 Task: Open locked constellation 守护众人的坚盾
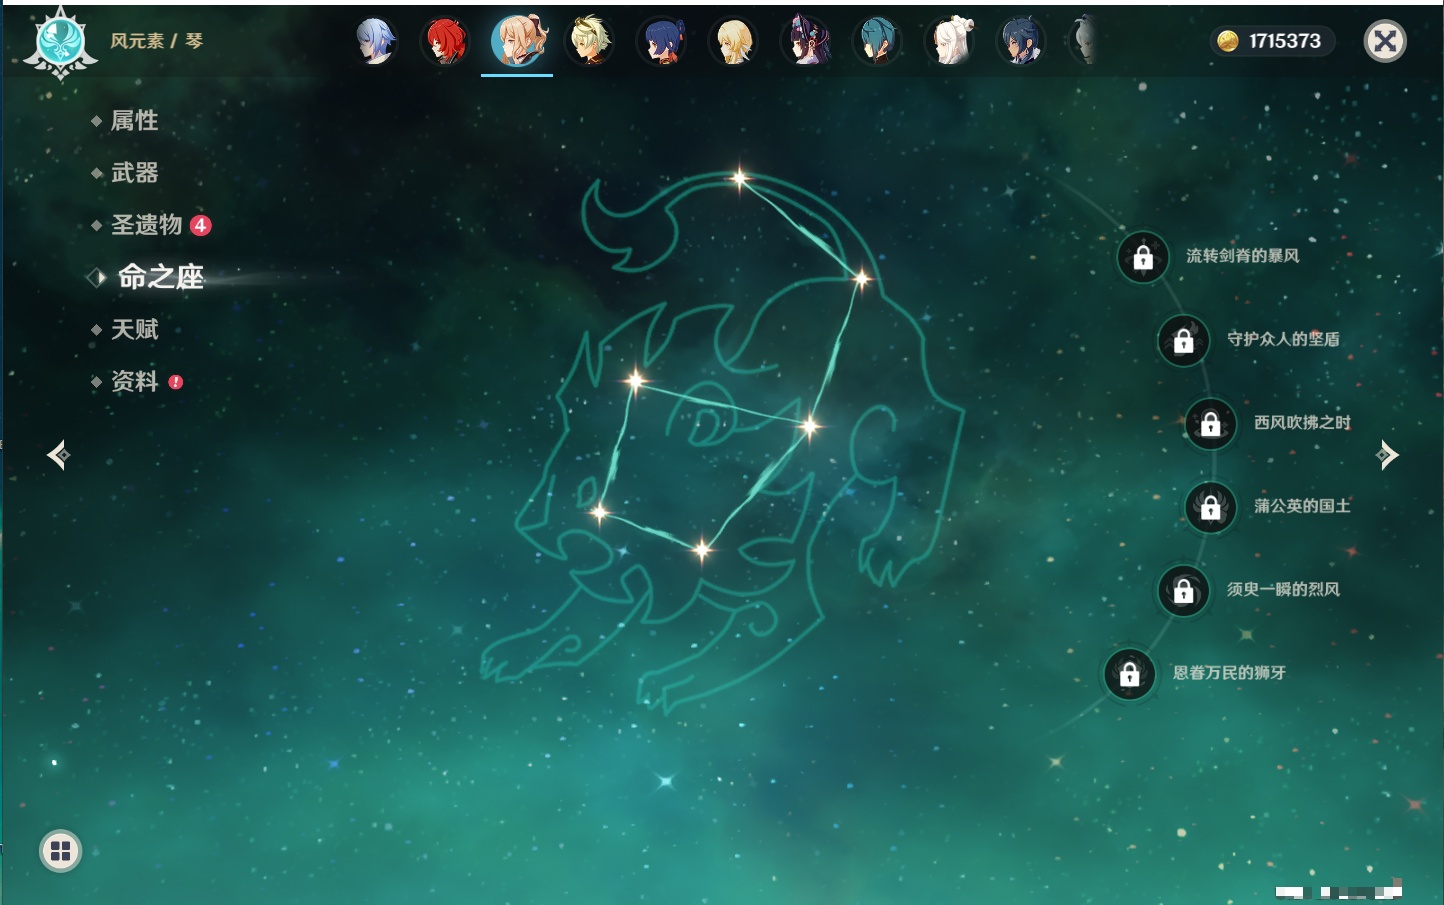[1184, 340]
